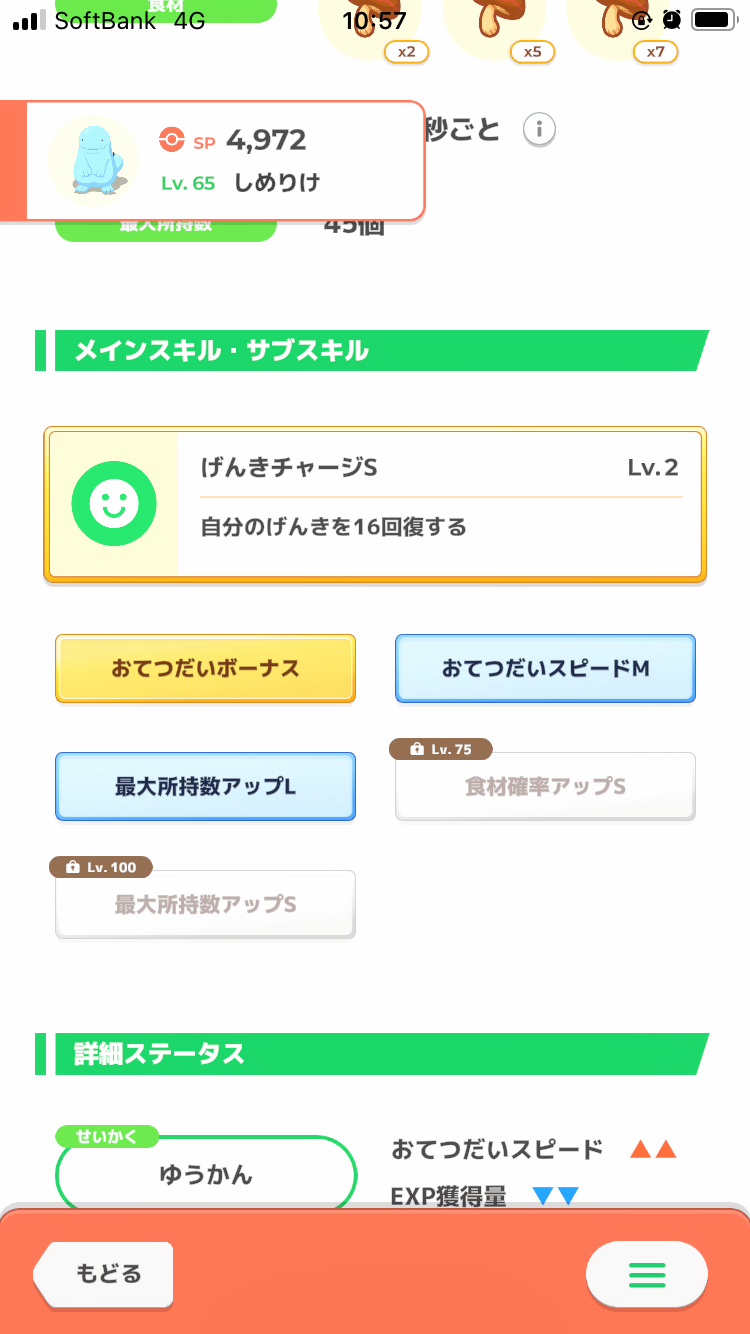Tap the locked 食材確率アップS skill
The image size is (750, 1334).
pyautogui.click(x=545, y=787)
